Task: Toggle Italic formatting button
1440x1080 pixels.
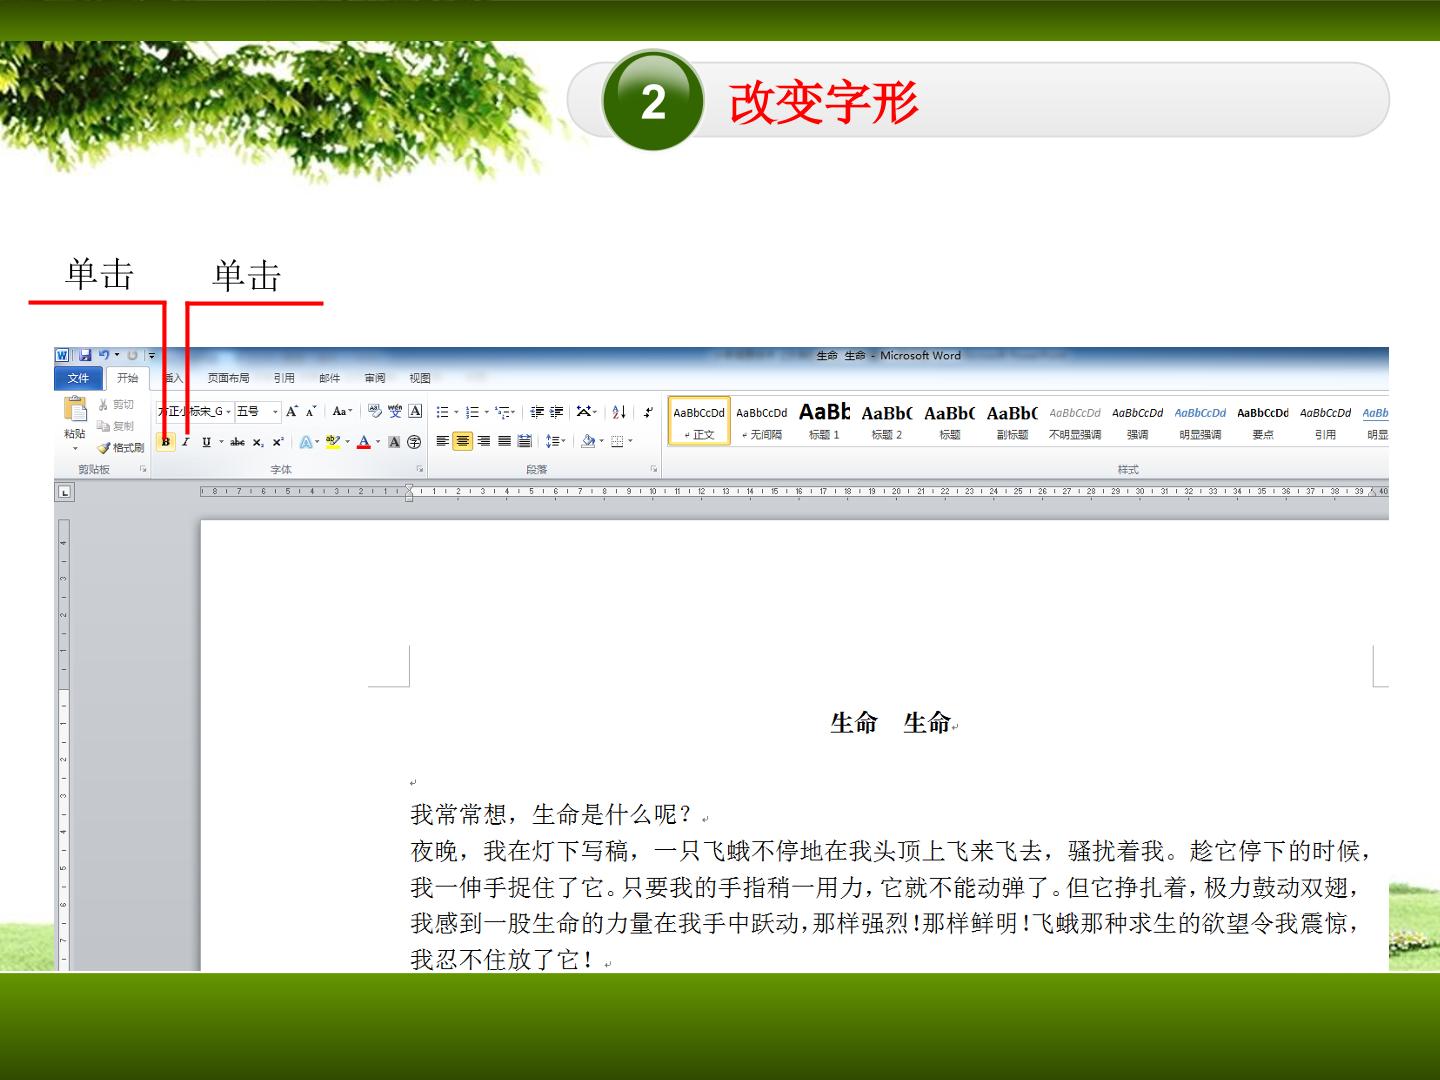Action: coord(185,442)
